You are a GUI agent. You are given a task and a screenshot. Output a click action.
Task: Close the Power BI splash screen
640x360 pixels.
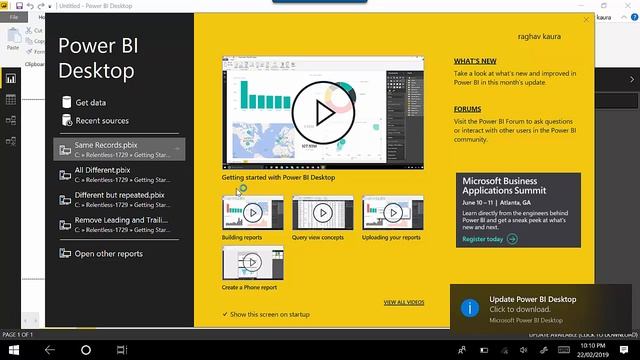coord(586,20)
